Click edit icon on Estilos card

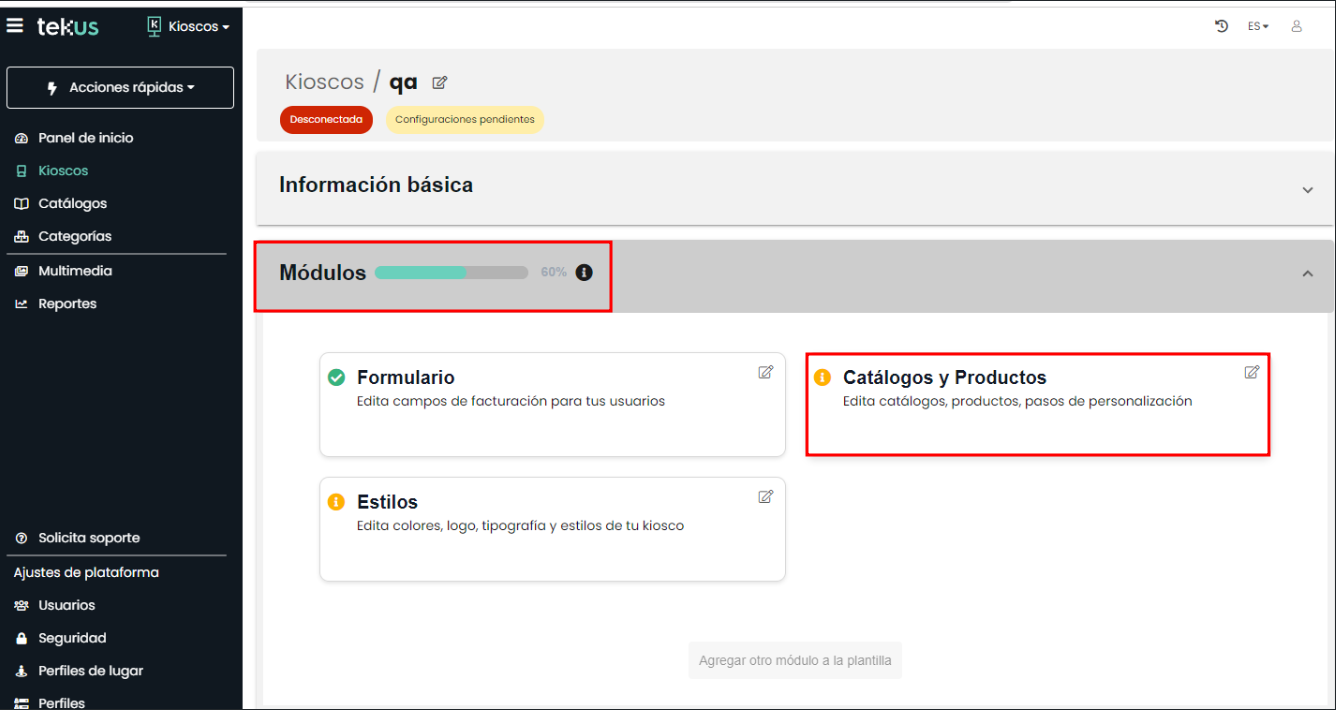tap(765, 496)
